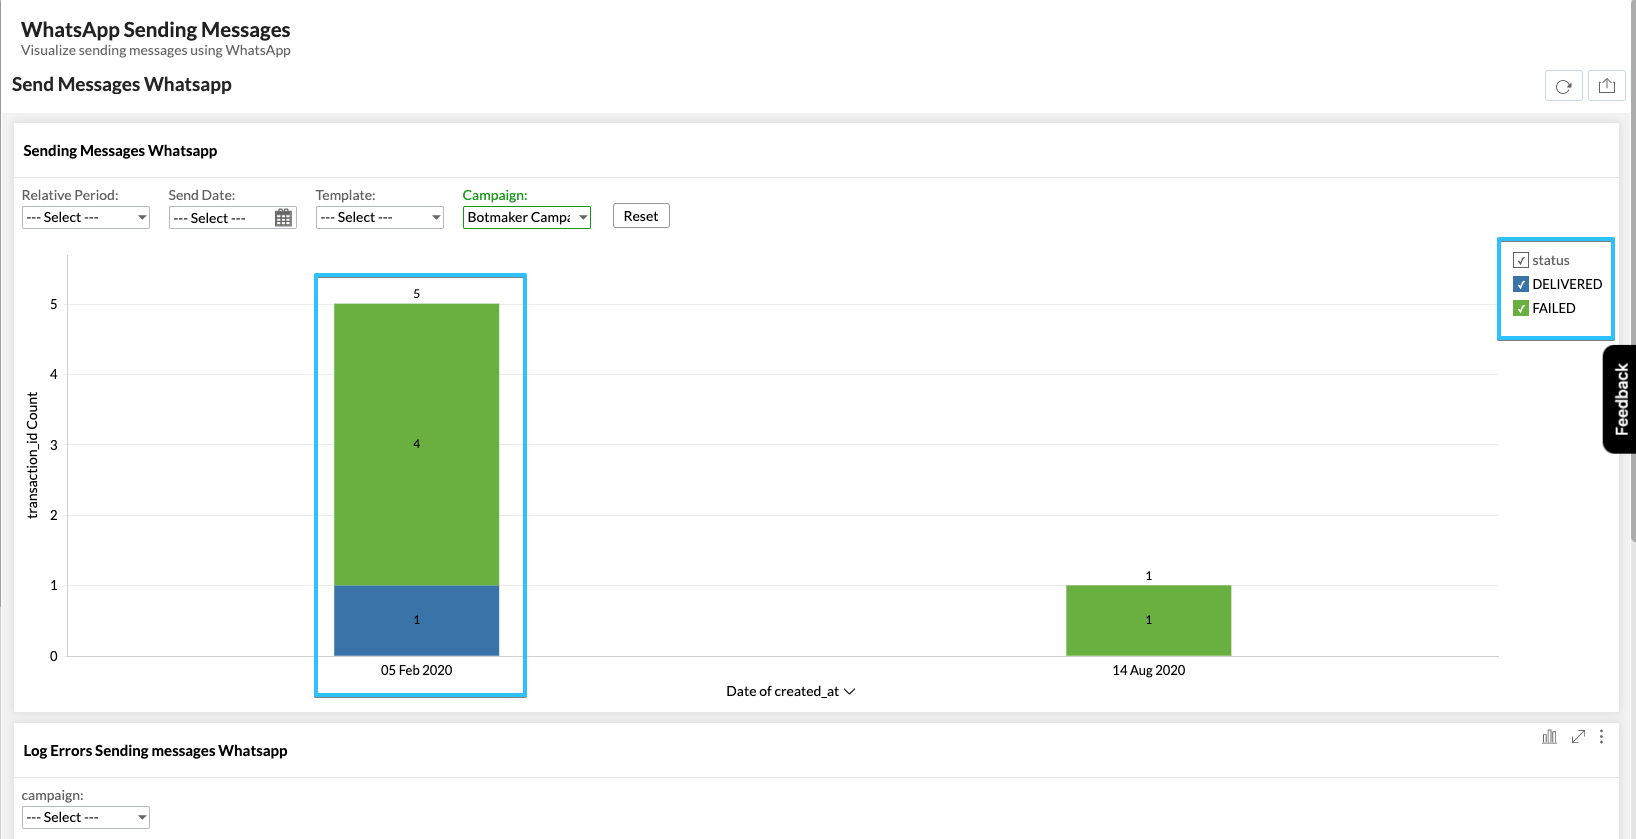
Task: Click the "Template:" filter label
Action: click(346, 195)
